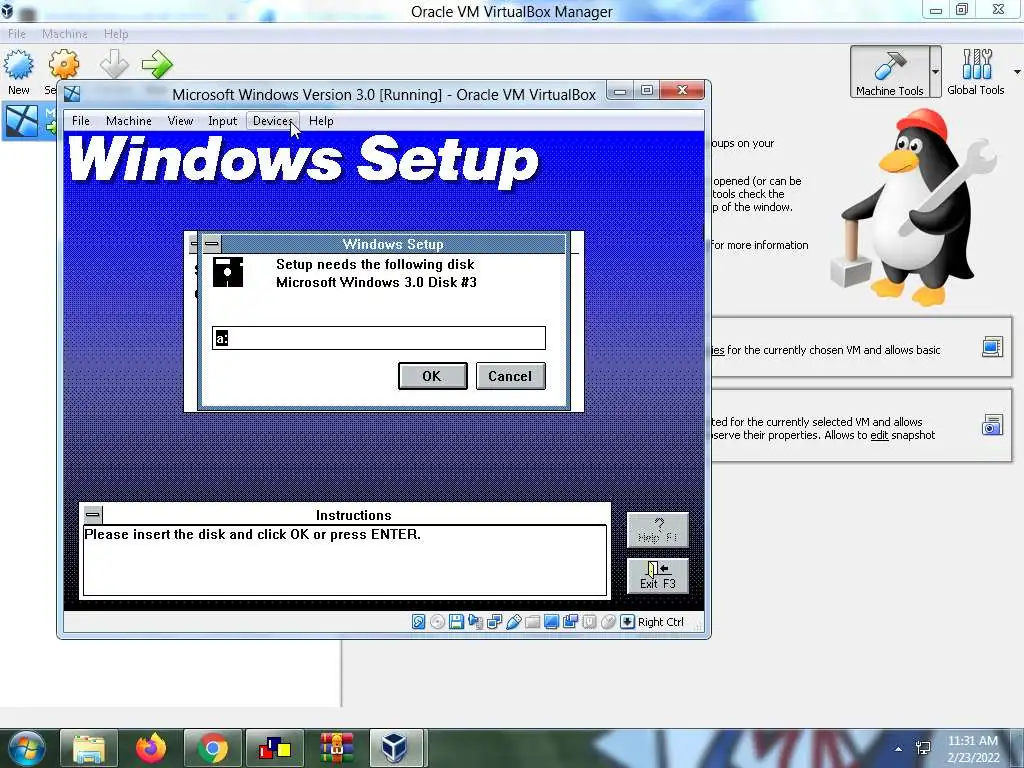Click the Exit F3 button
Screen dimensions: 1024x768
click(658, 575)
